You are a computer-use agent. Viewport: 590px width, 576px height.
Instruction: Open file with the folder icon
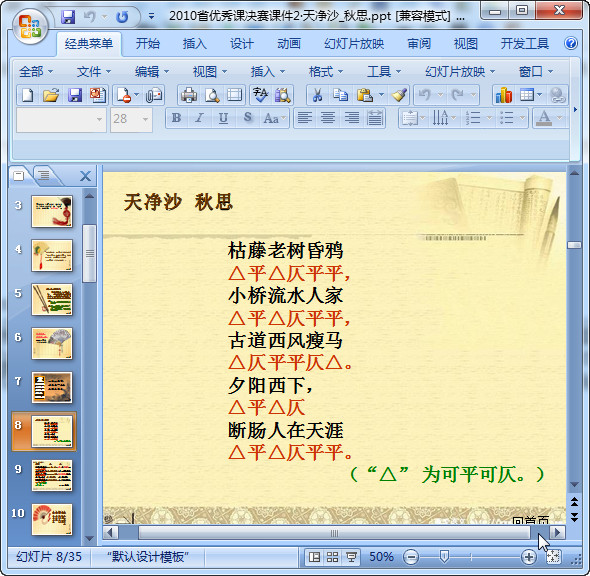tap(51, 95)
